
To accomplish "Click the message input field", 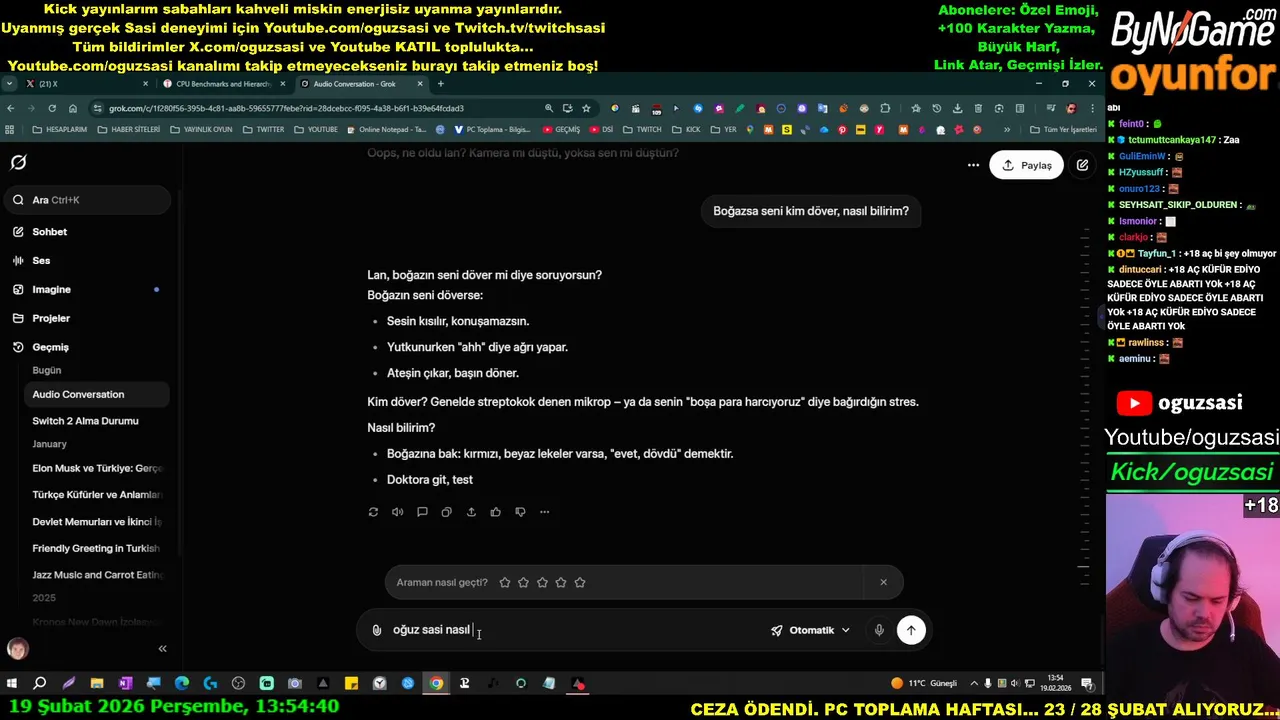I will [575, 631].
